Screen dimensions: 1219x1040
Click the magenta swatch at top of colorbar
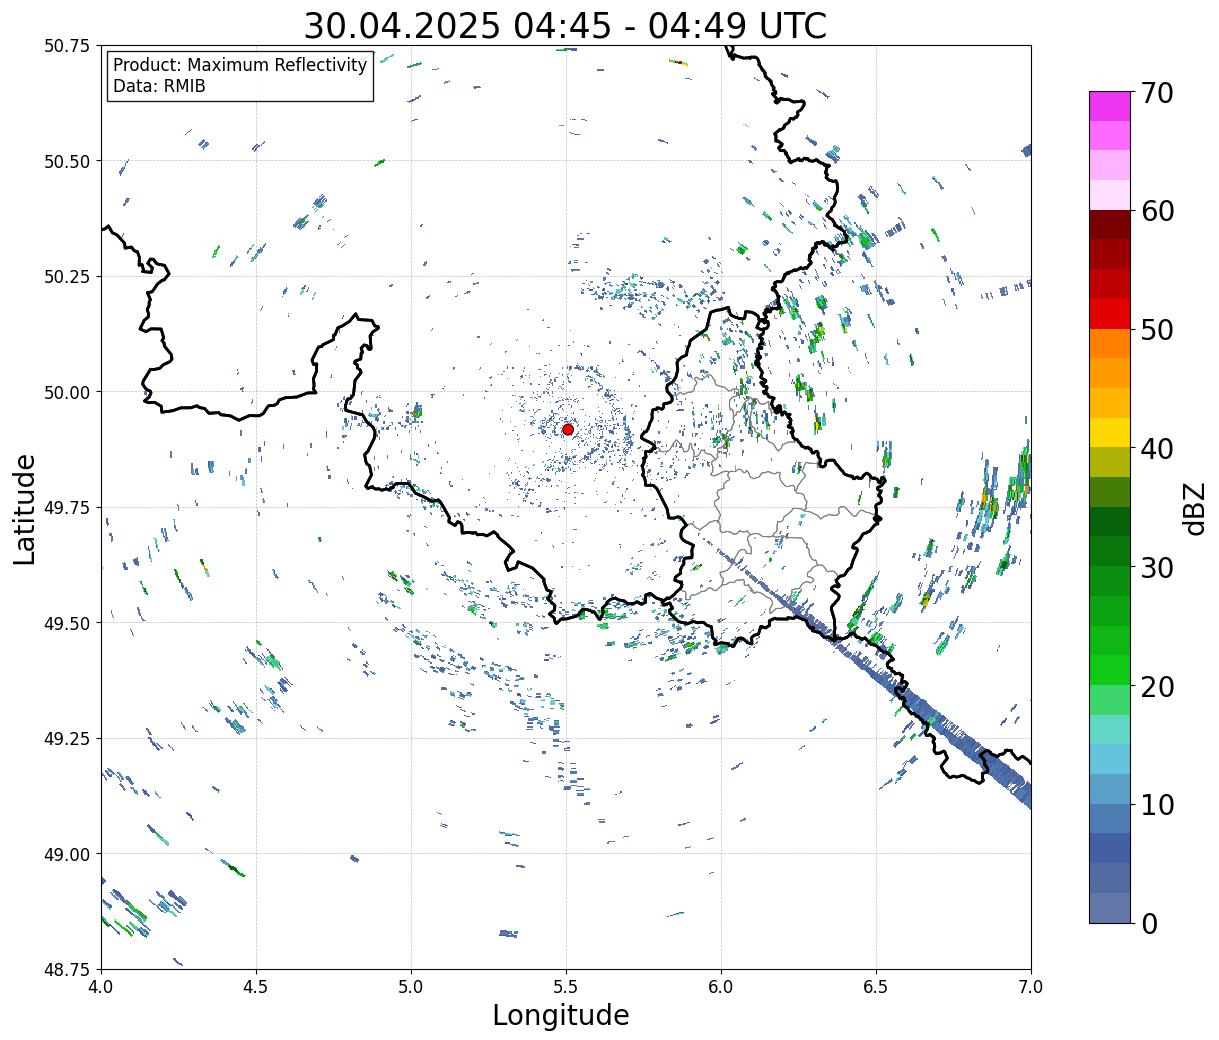pyautogui.click(x=1110, y=106)
